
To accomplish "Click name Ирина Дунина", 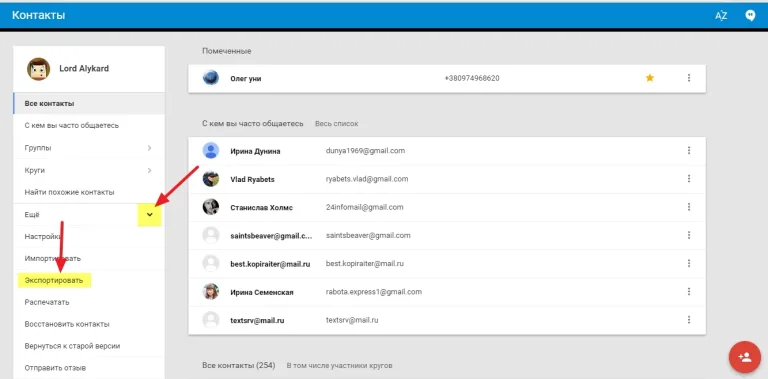I will [255, 151].
